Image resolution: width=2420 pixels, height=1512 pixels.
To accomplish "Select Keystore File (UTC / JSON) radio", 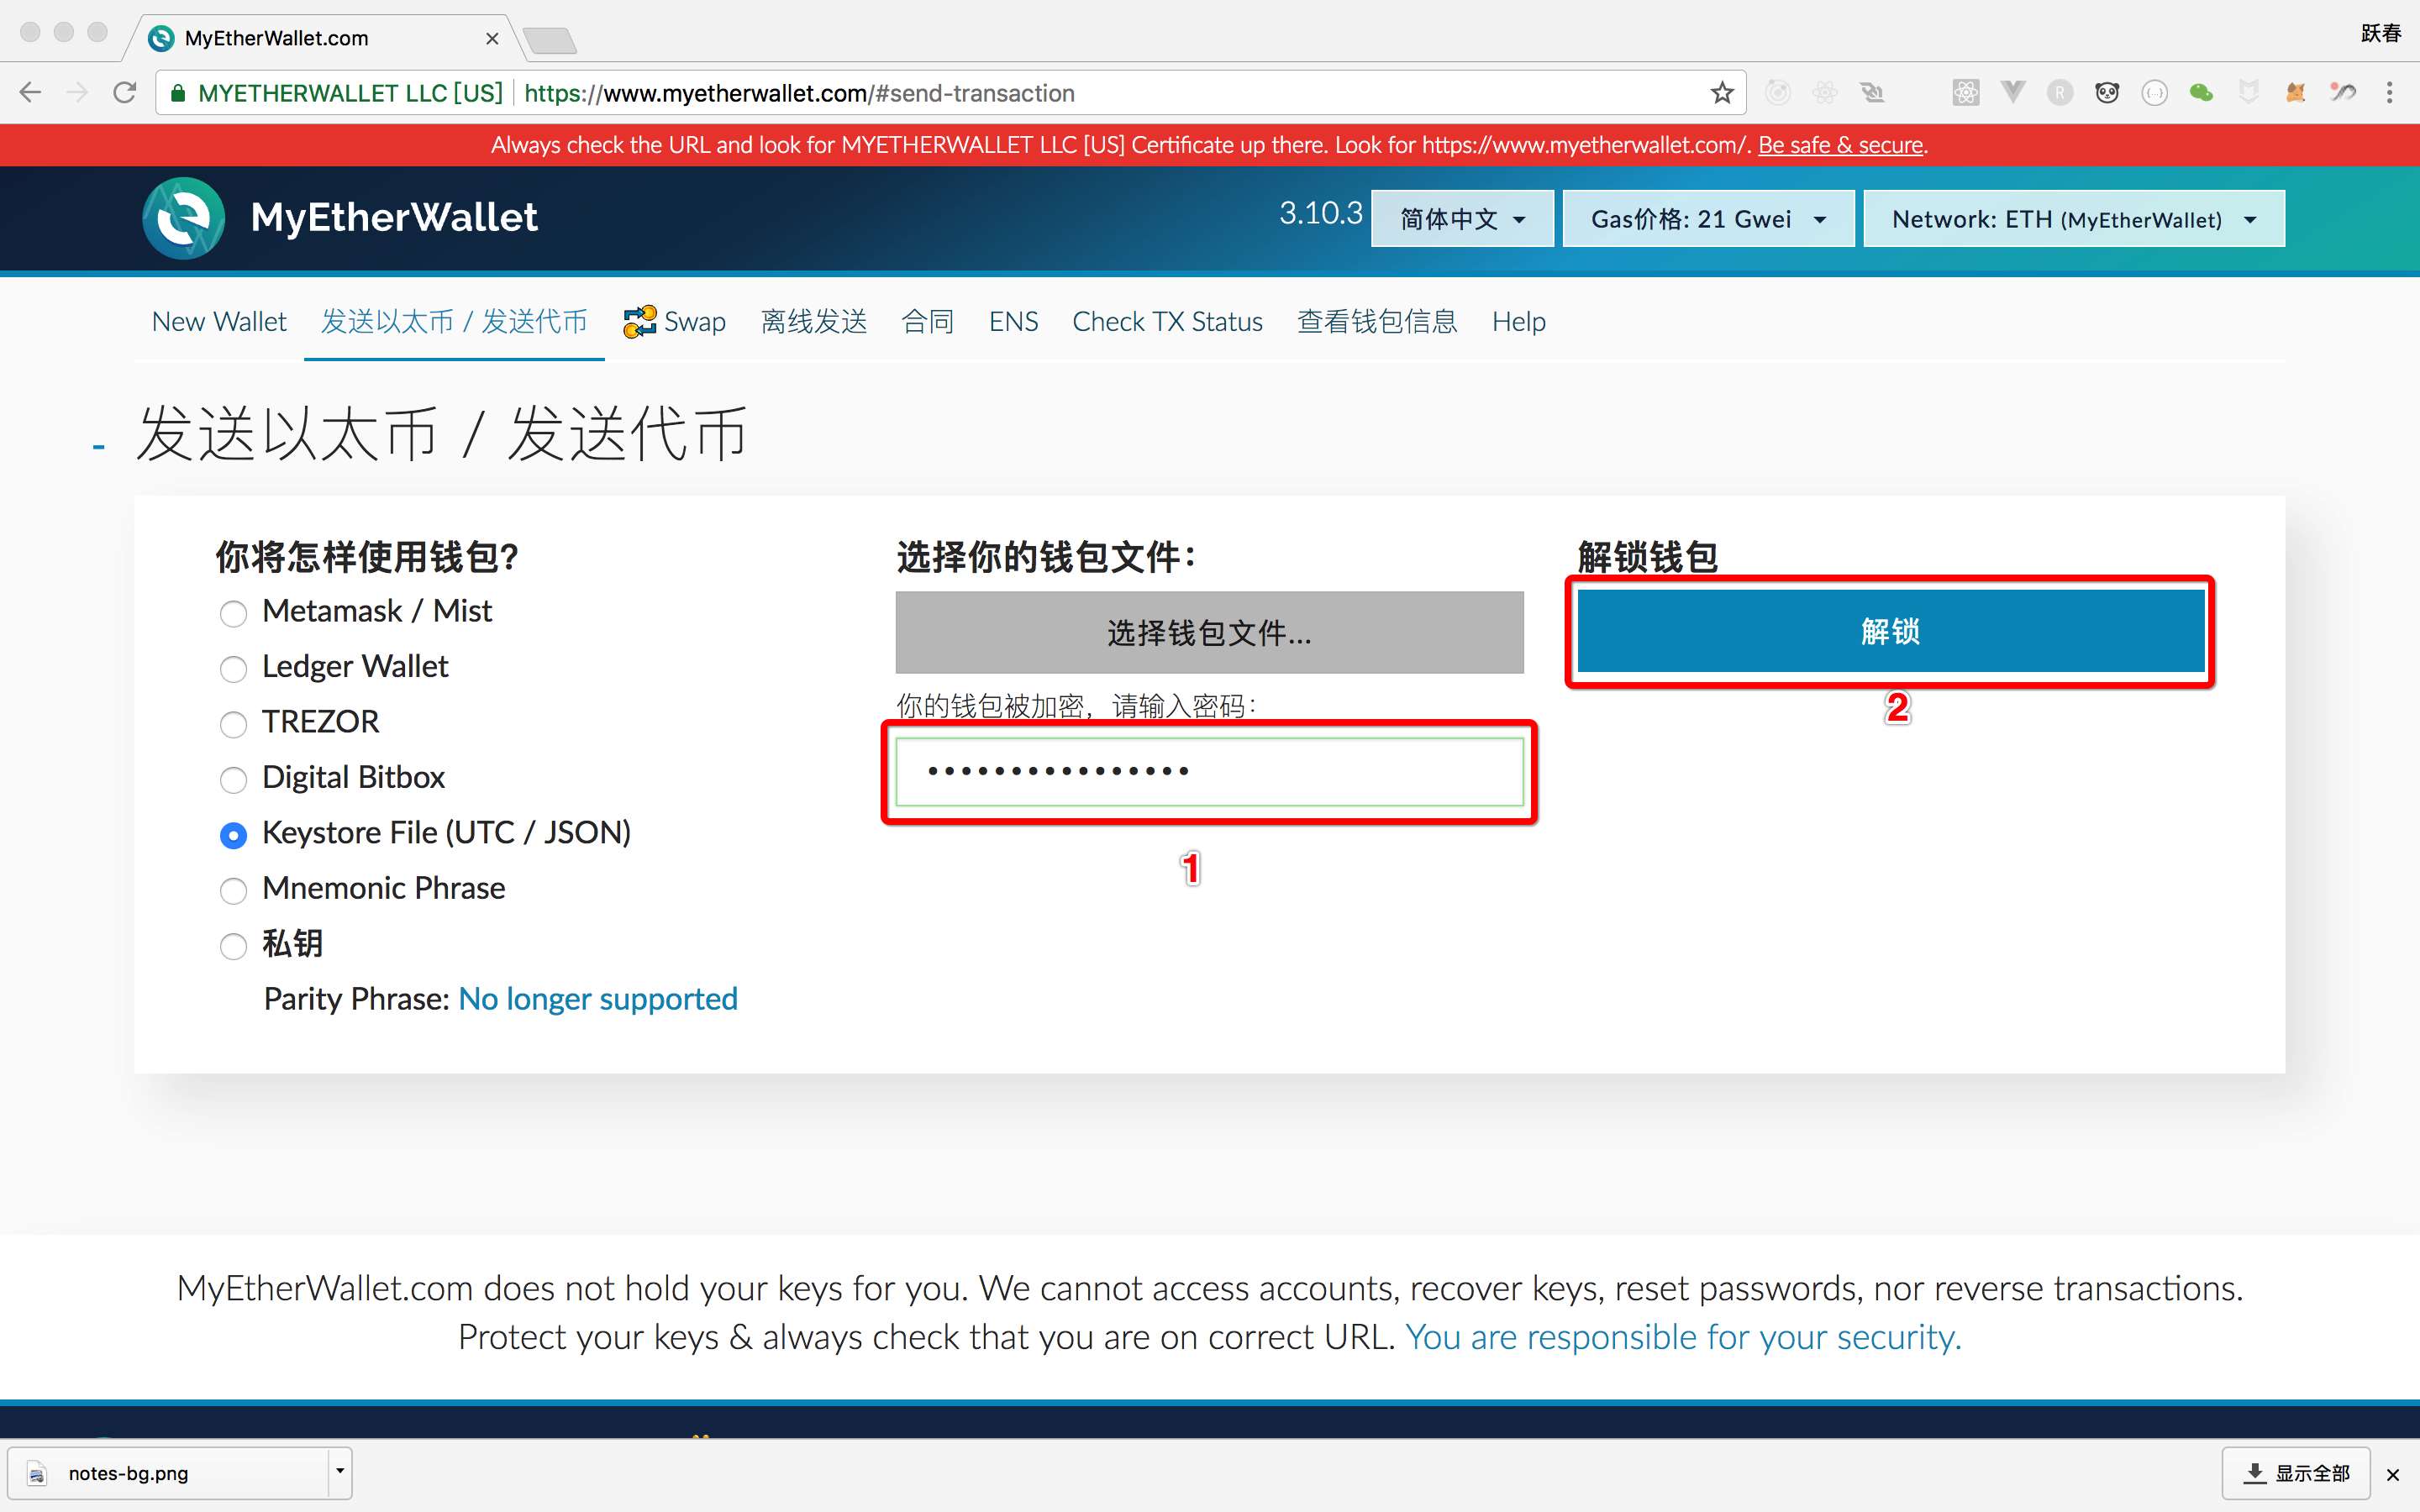I will [233, 835].
